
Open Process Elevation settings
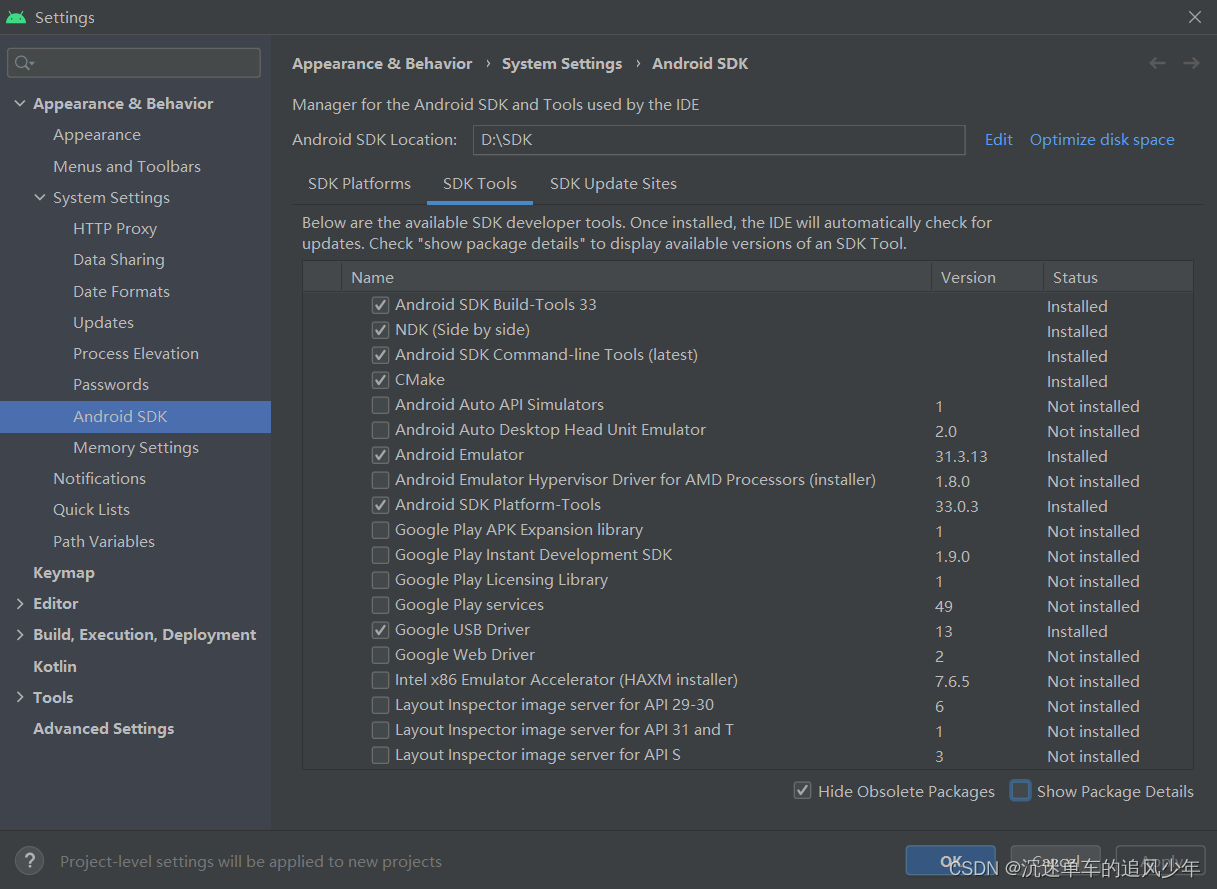pyautogui.click(x=135, y=353)
